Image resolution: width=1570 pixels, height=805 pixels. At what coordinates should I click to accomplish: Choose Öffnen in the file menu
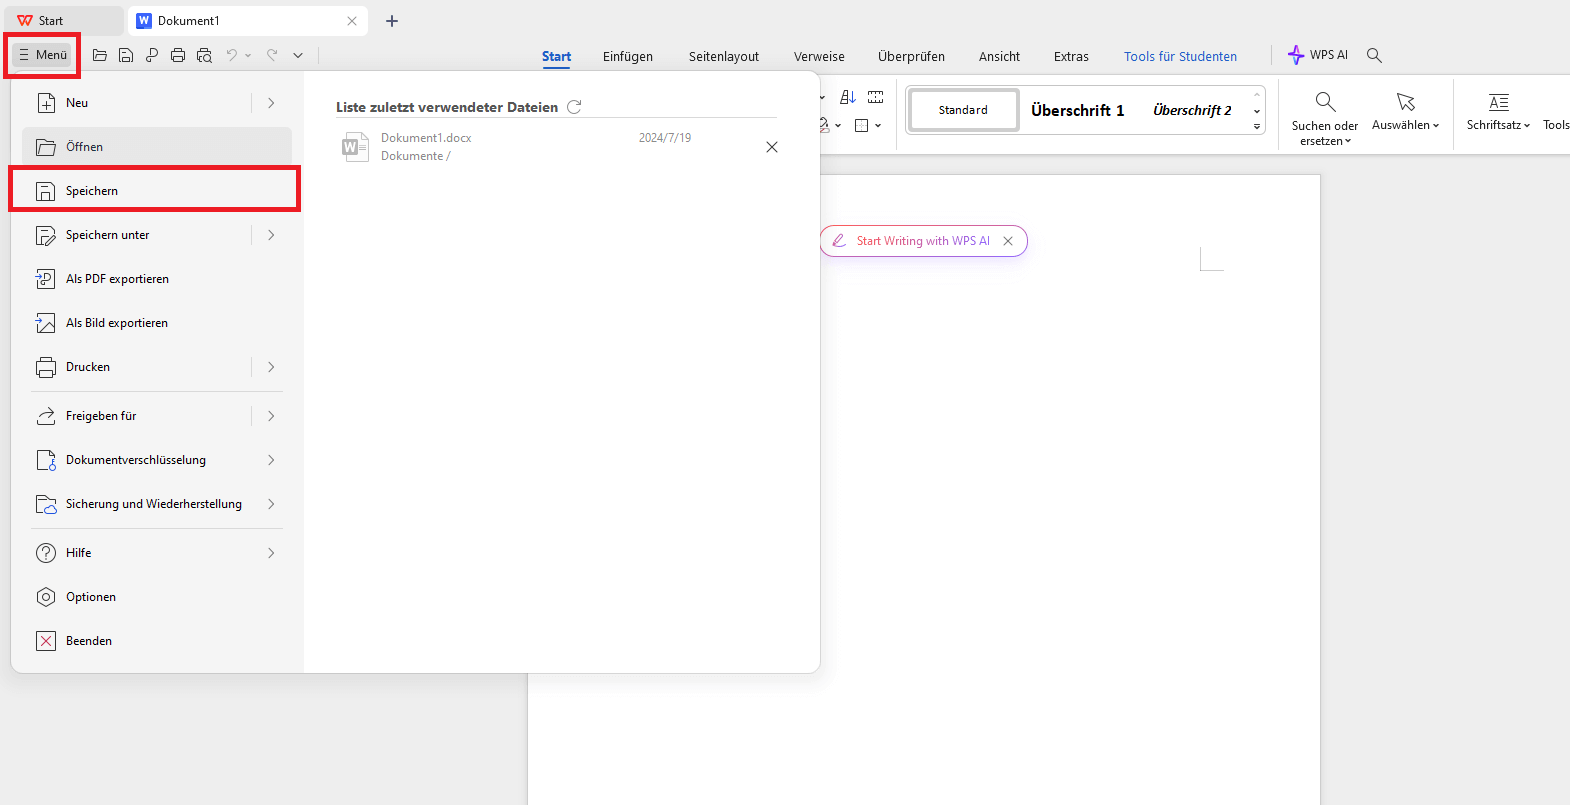157,147
